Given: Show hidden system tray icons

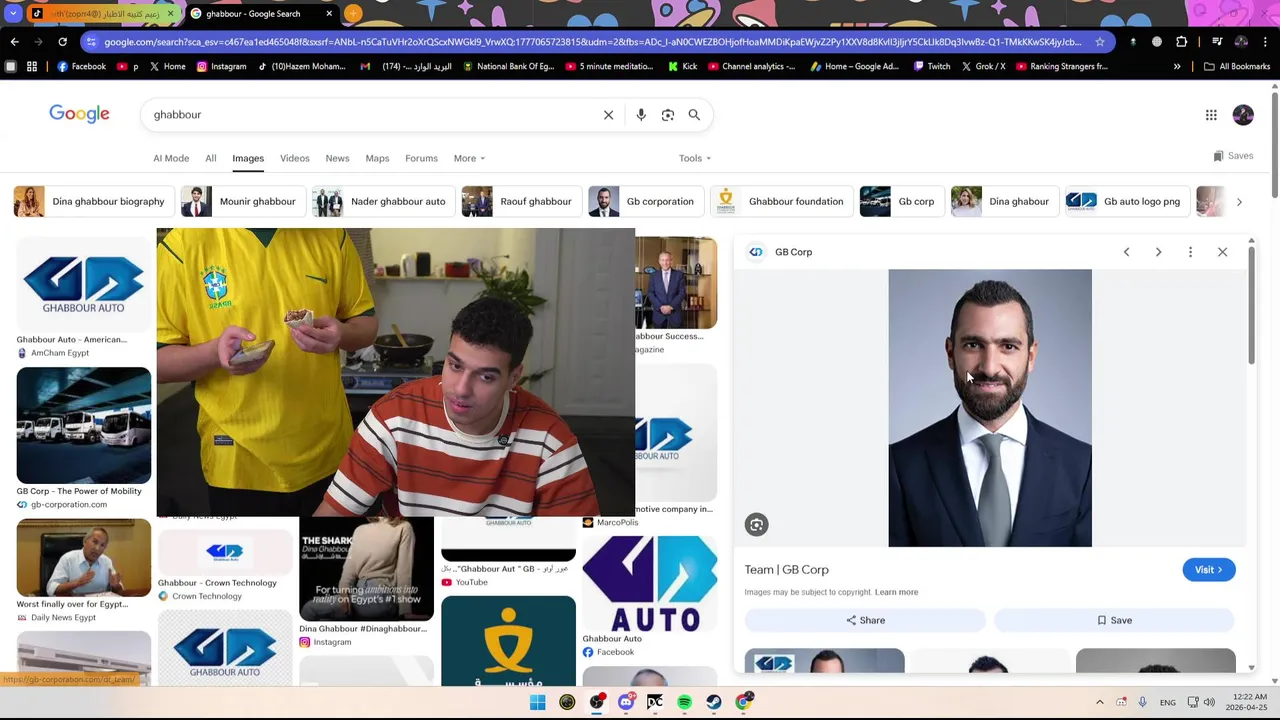Looking at the screenshot, I should pos(1099,703).
